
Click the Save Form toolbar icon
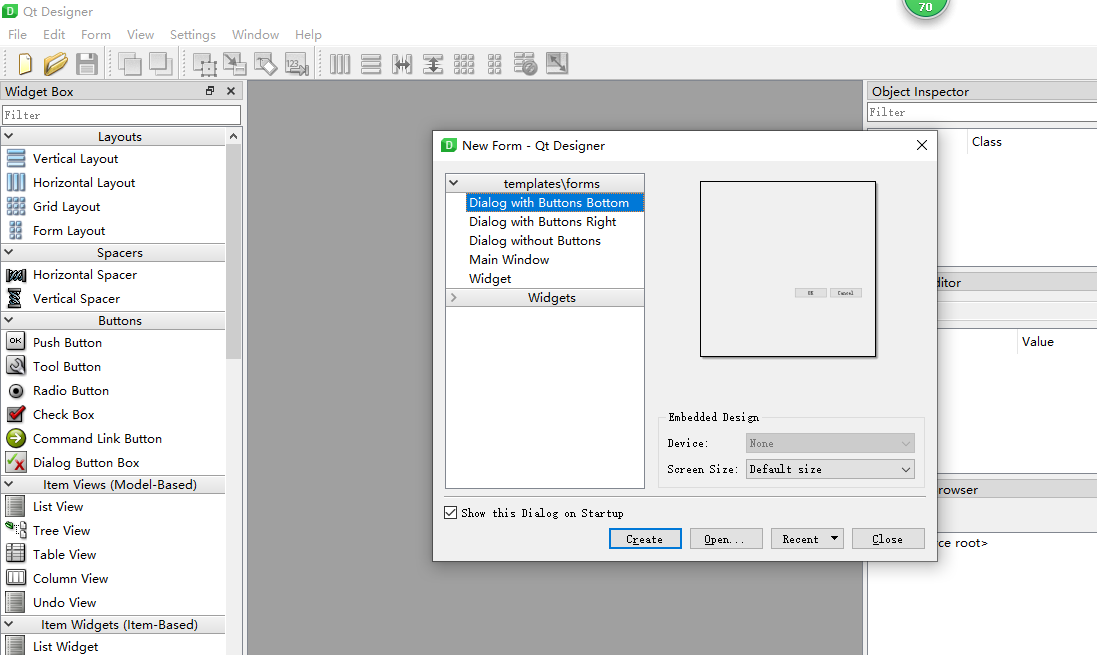(x=88, y=63)
